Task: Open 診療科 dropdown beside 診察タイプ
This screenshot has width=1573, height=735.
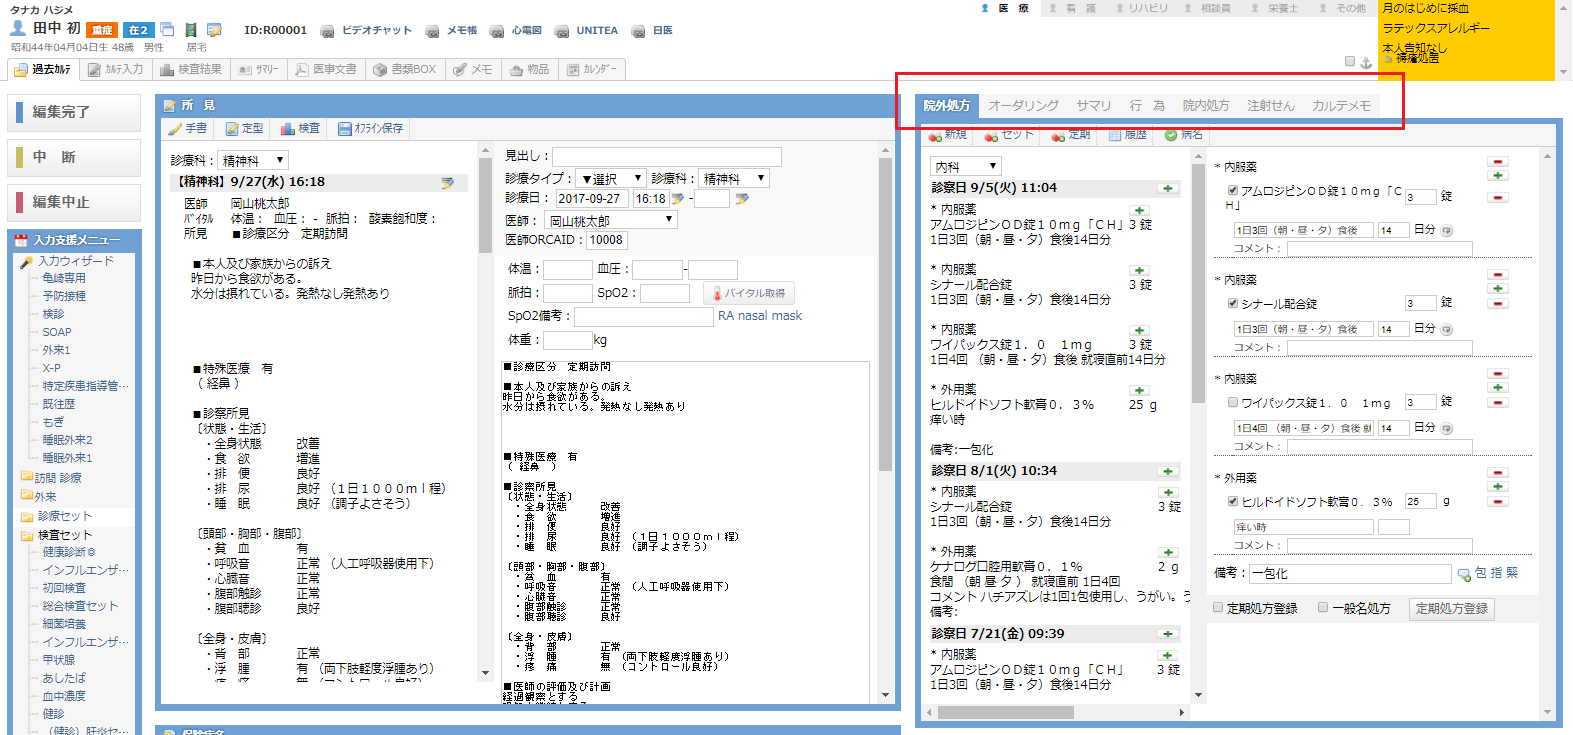Action: click(x=733, y=179)
